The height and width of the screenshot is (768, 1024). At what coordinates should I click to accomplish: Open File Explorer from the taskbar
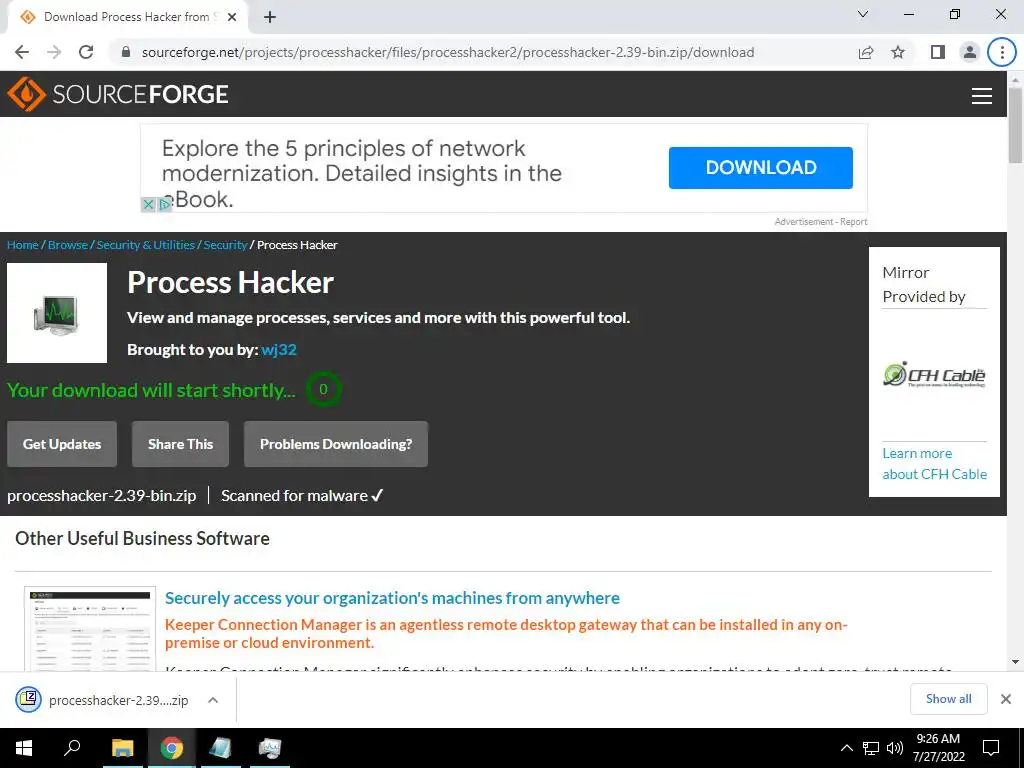pyautogui.click(x=122, y=748)
